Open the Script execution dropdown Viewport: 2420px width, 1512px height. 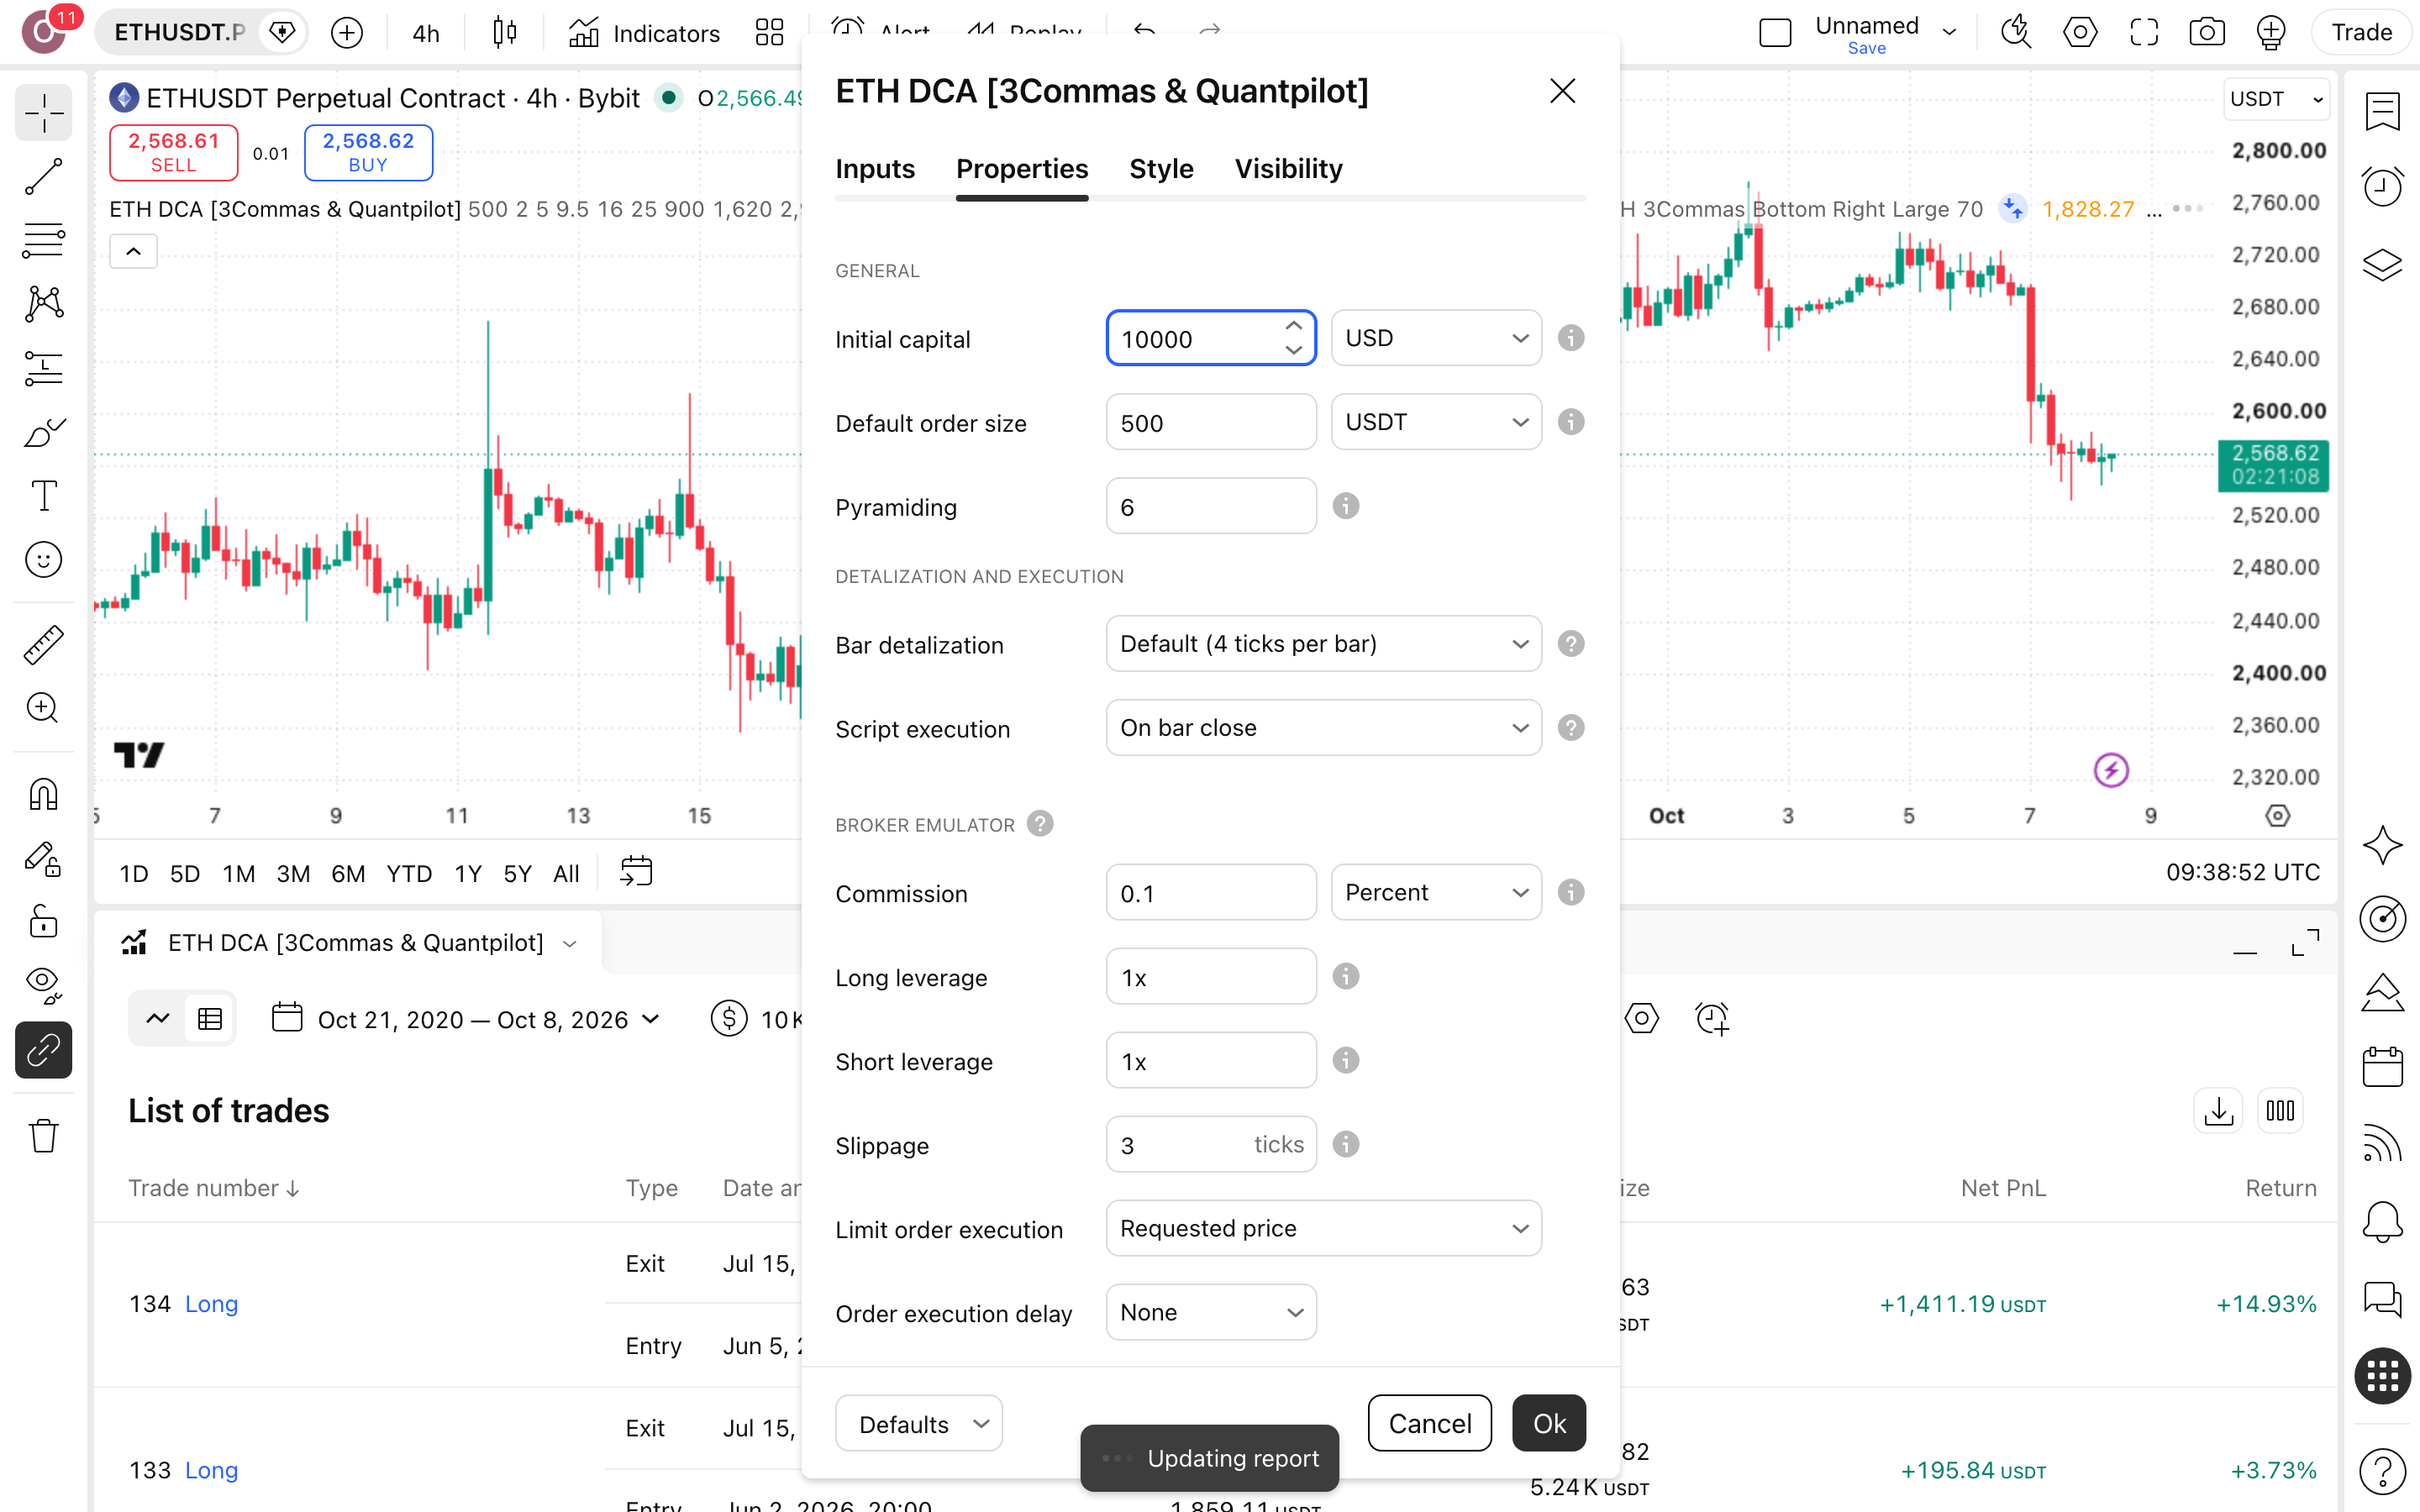1323,728
